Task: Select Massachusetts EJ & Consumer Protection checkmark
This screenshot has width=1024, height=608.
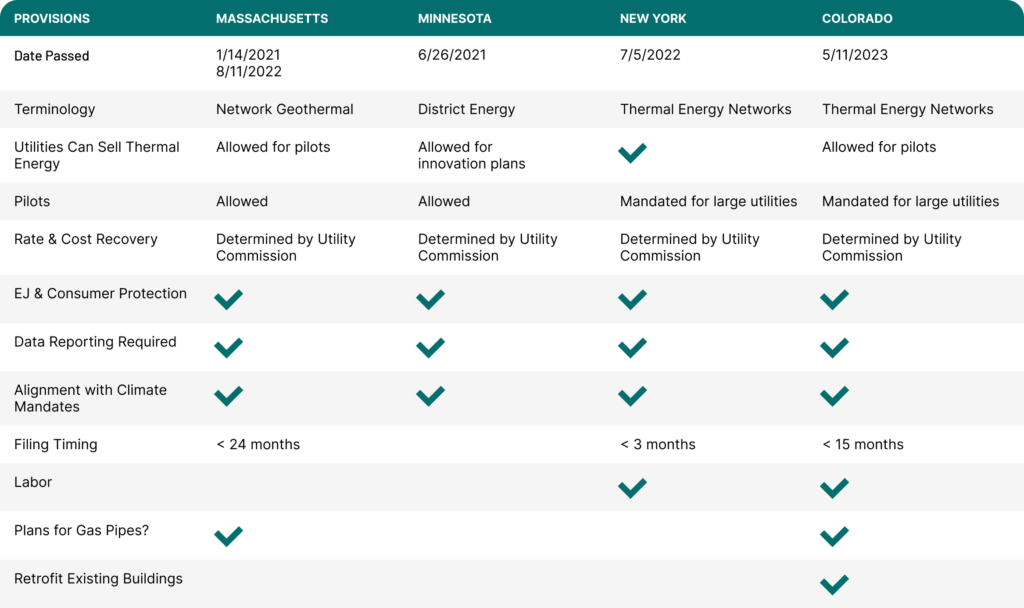Action: click(228, 299)
